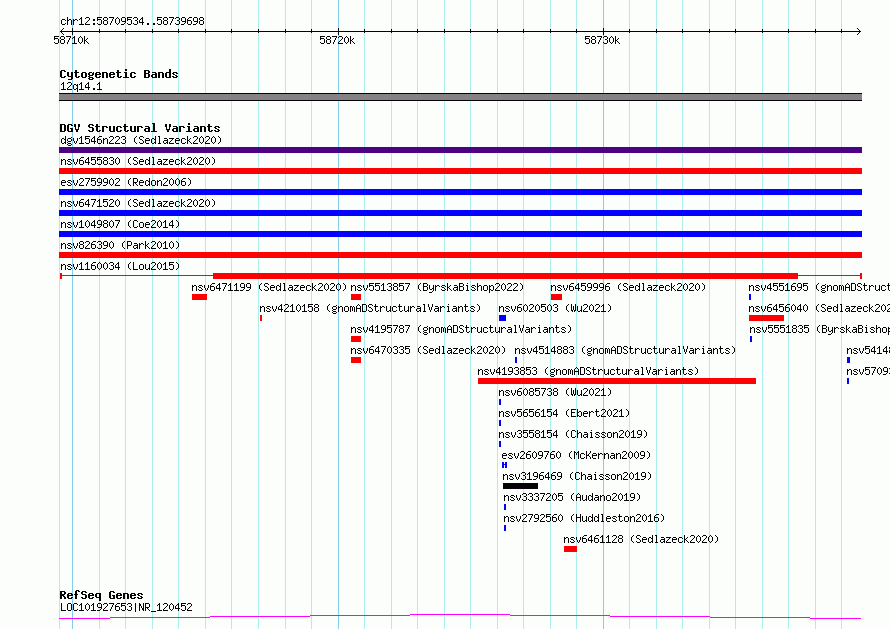Click nsv6020503 (Wu2021) label
This screenshot has width=890, height=629.
point(555,308)
